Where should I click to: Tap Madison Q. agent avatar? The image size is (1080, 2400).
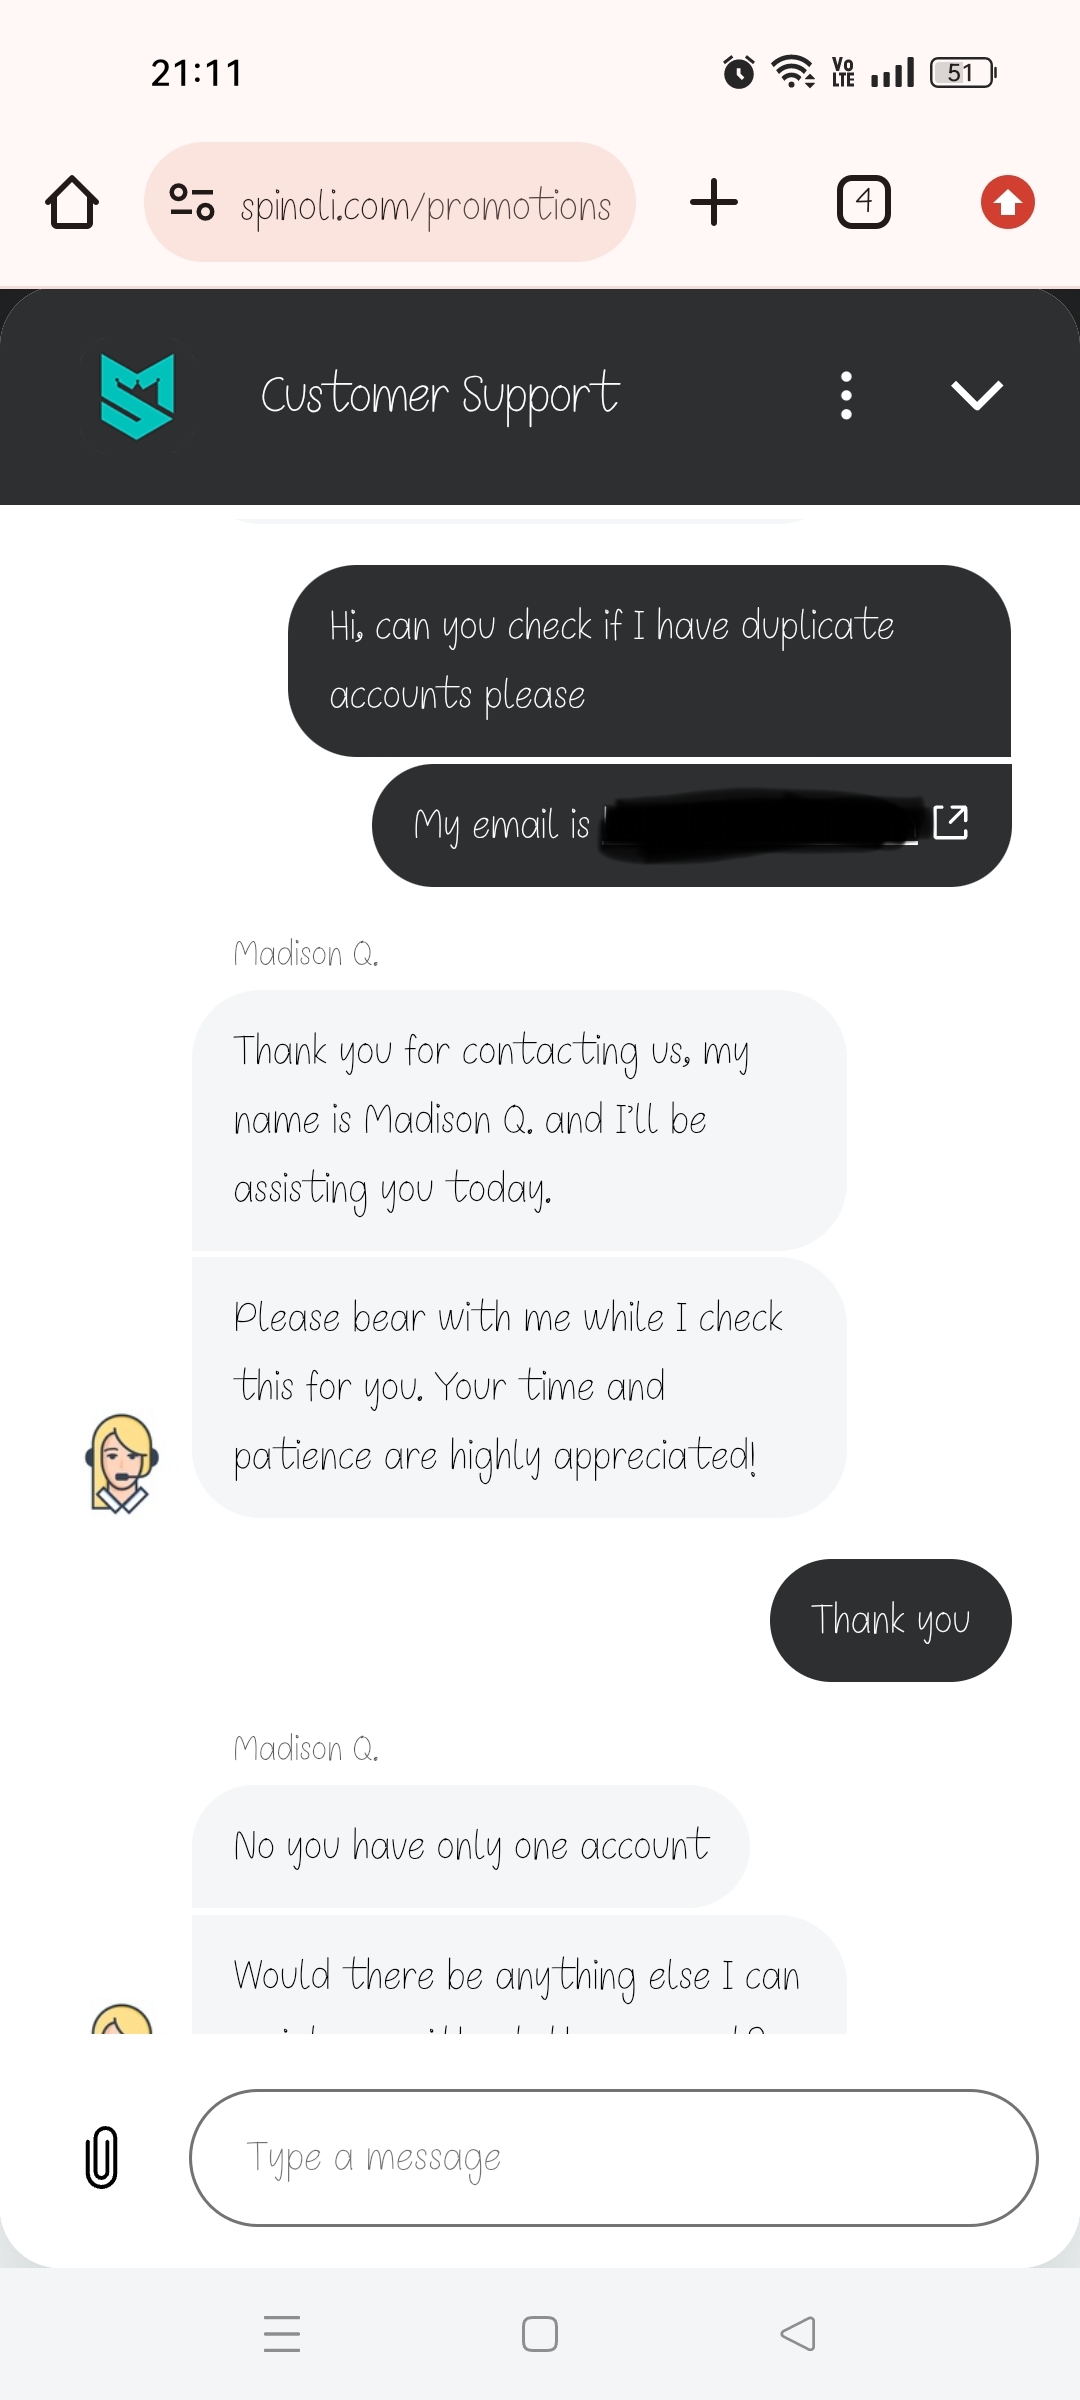121,1462
